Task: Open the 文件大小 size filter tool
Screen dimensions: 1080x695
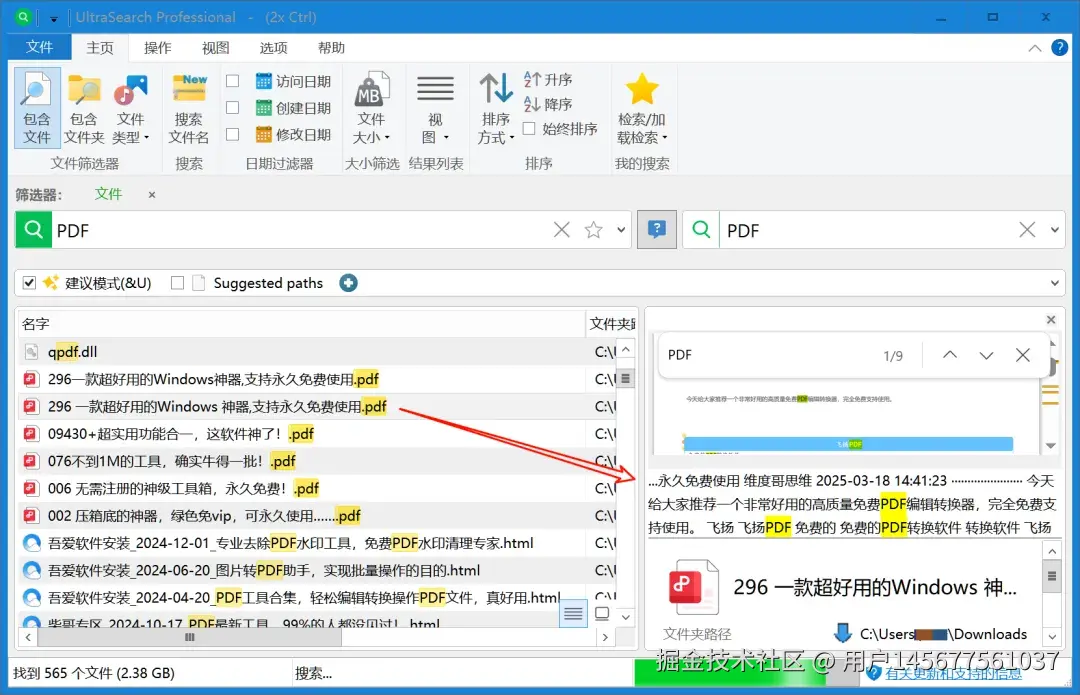Action: pos(373,105)
